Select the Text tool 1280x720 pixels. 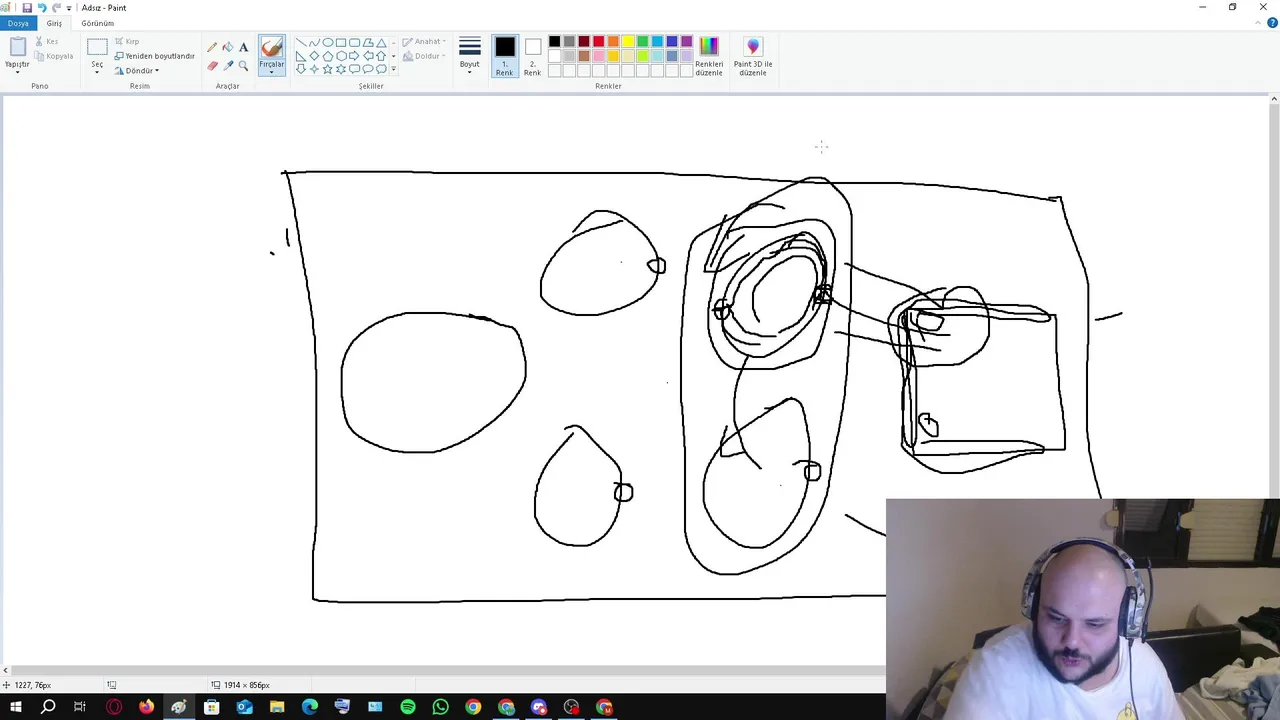pos(243,47)
